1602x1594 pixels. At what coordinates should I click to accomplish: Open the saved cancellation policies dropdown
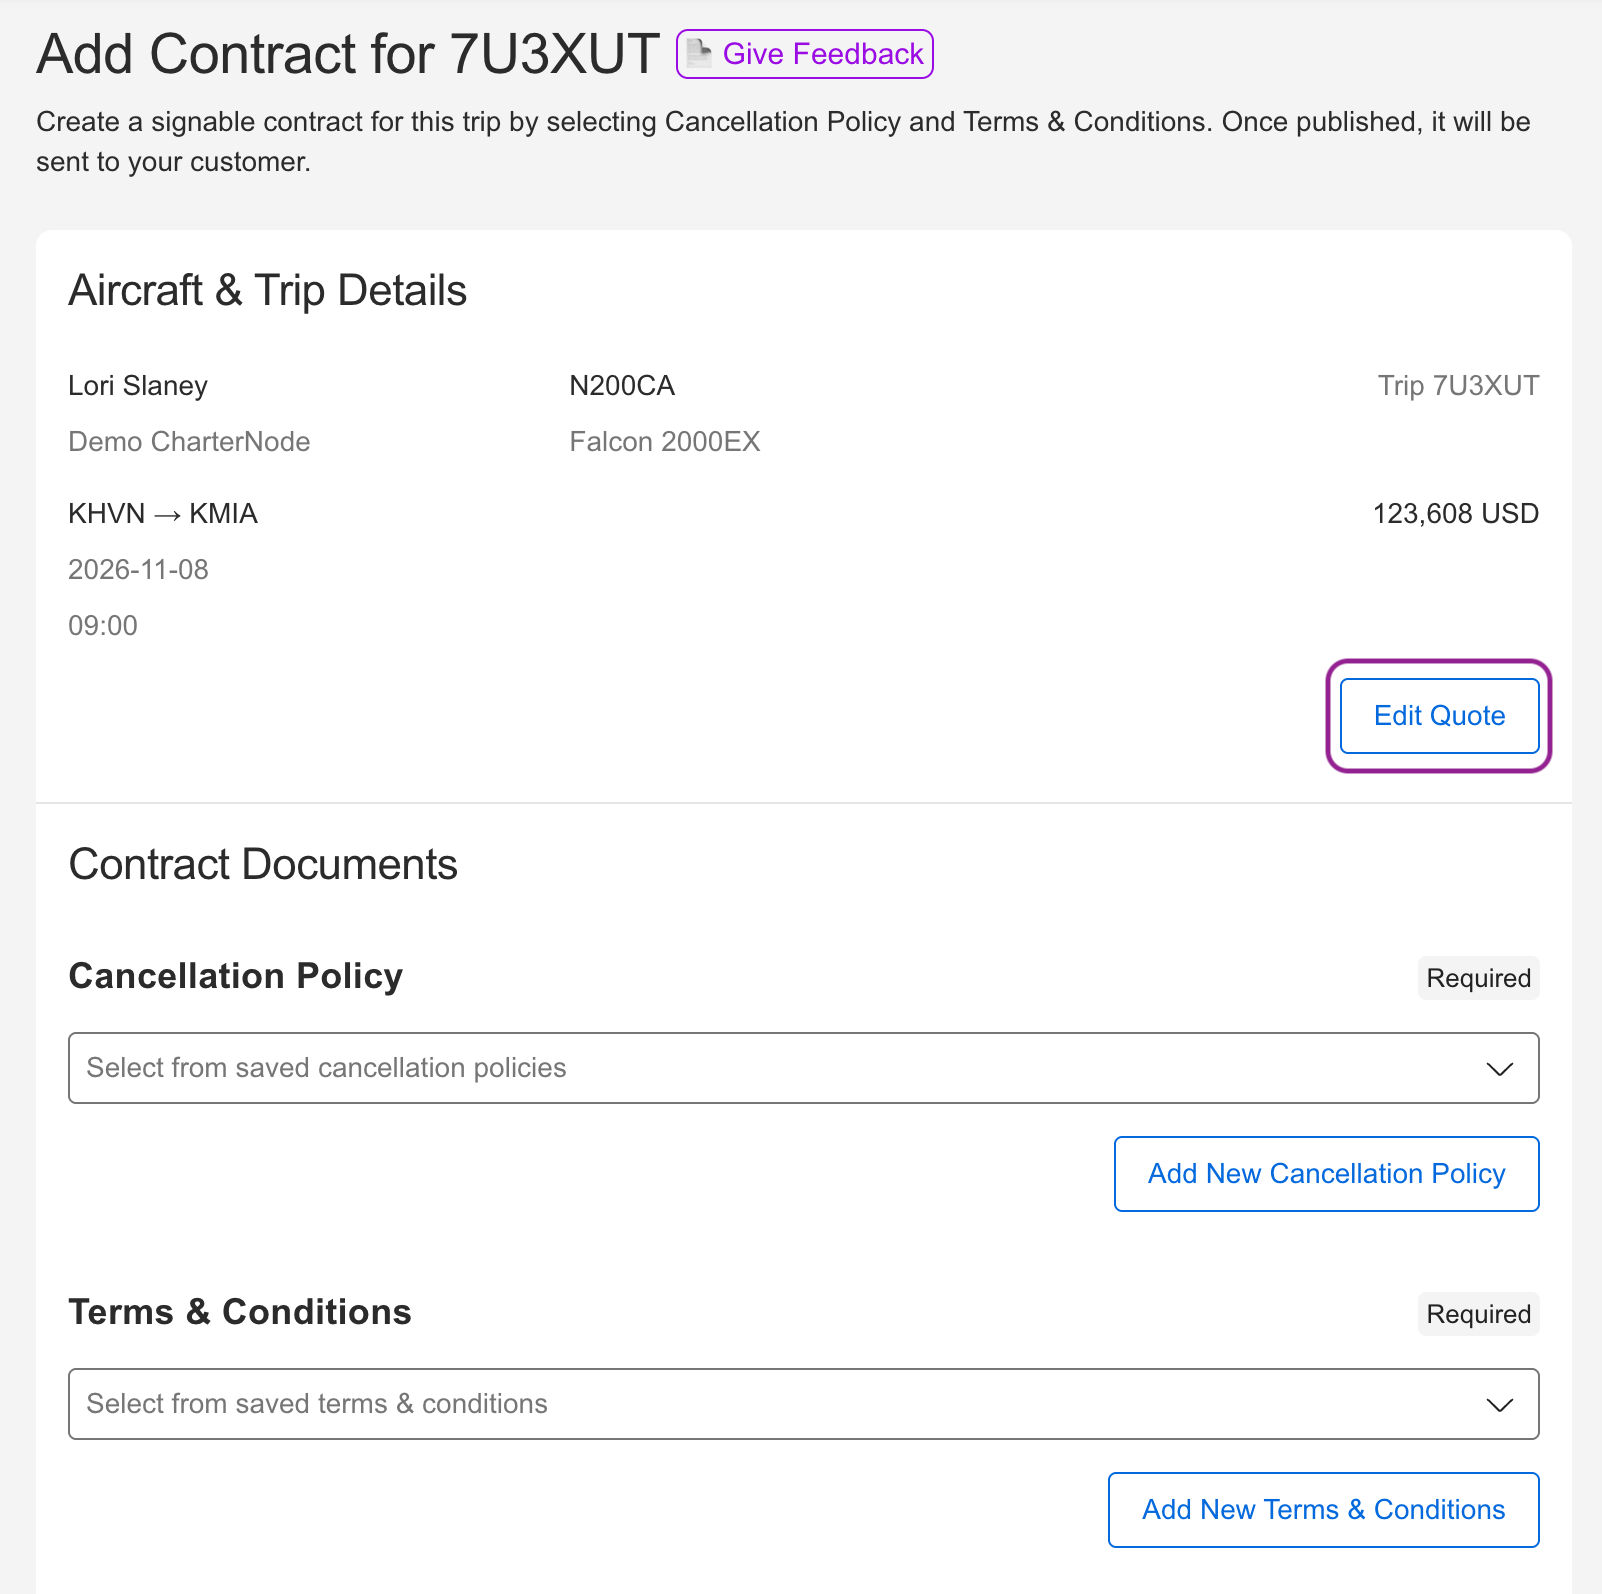coord(804,1068)
